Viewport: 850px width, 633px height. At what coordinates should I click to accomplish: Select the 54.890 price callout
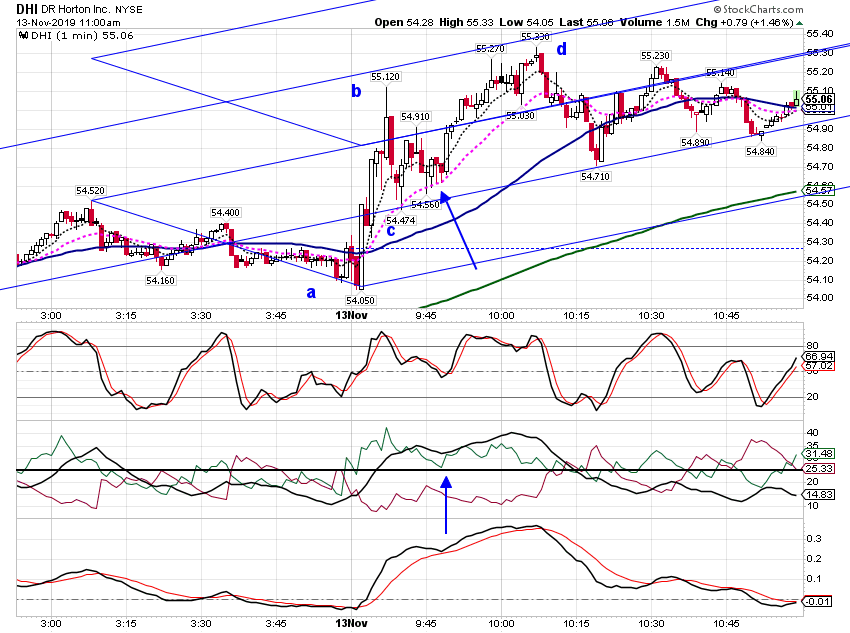point(696,143)
